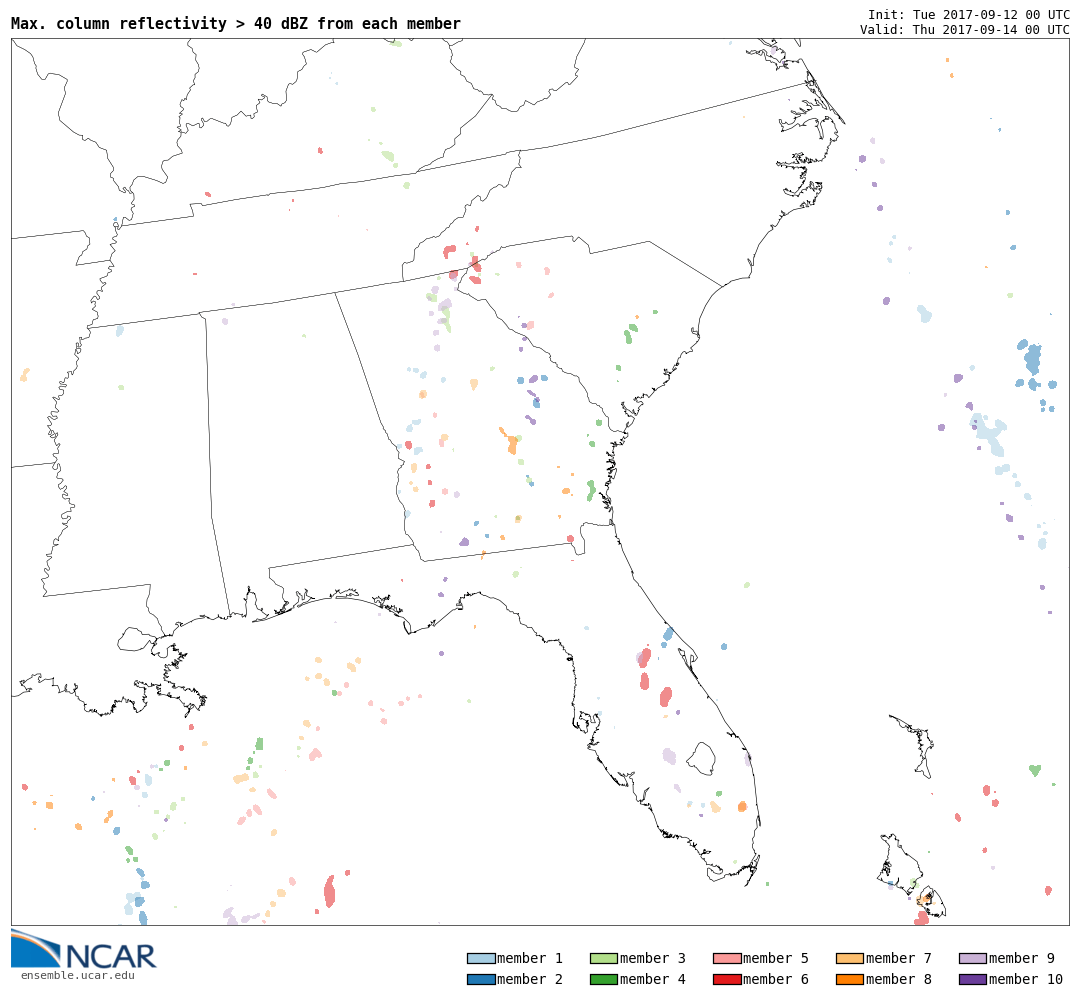The width and height of the screenshot is (1080, 988).
Task: Click the member 6 red swatch
Action: pyautogui.click(x=727, y=979)
